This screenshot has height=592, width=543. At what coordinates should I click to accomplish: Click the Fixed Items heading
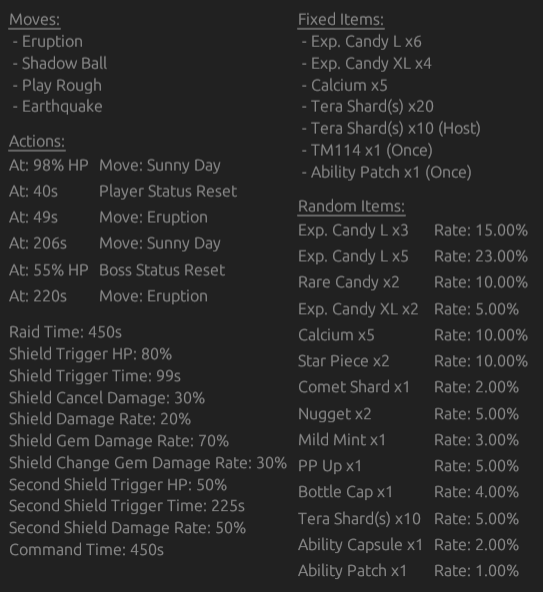[341, 20]
